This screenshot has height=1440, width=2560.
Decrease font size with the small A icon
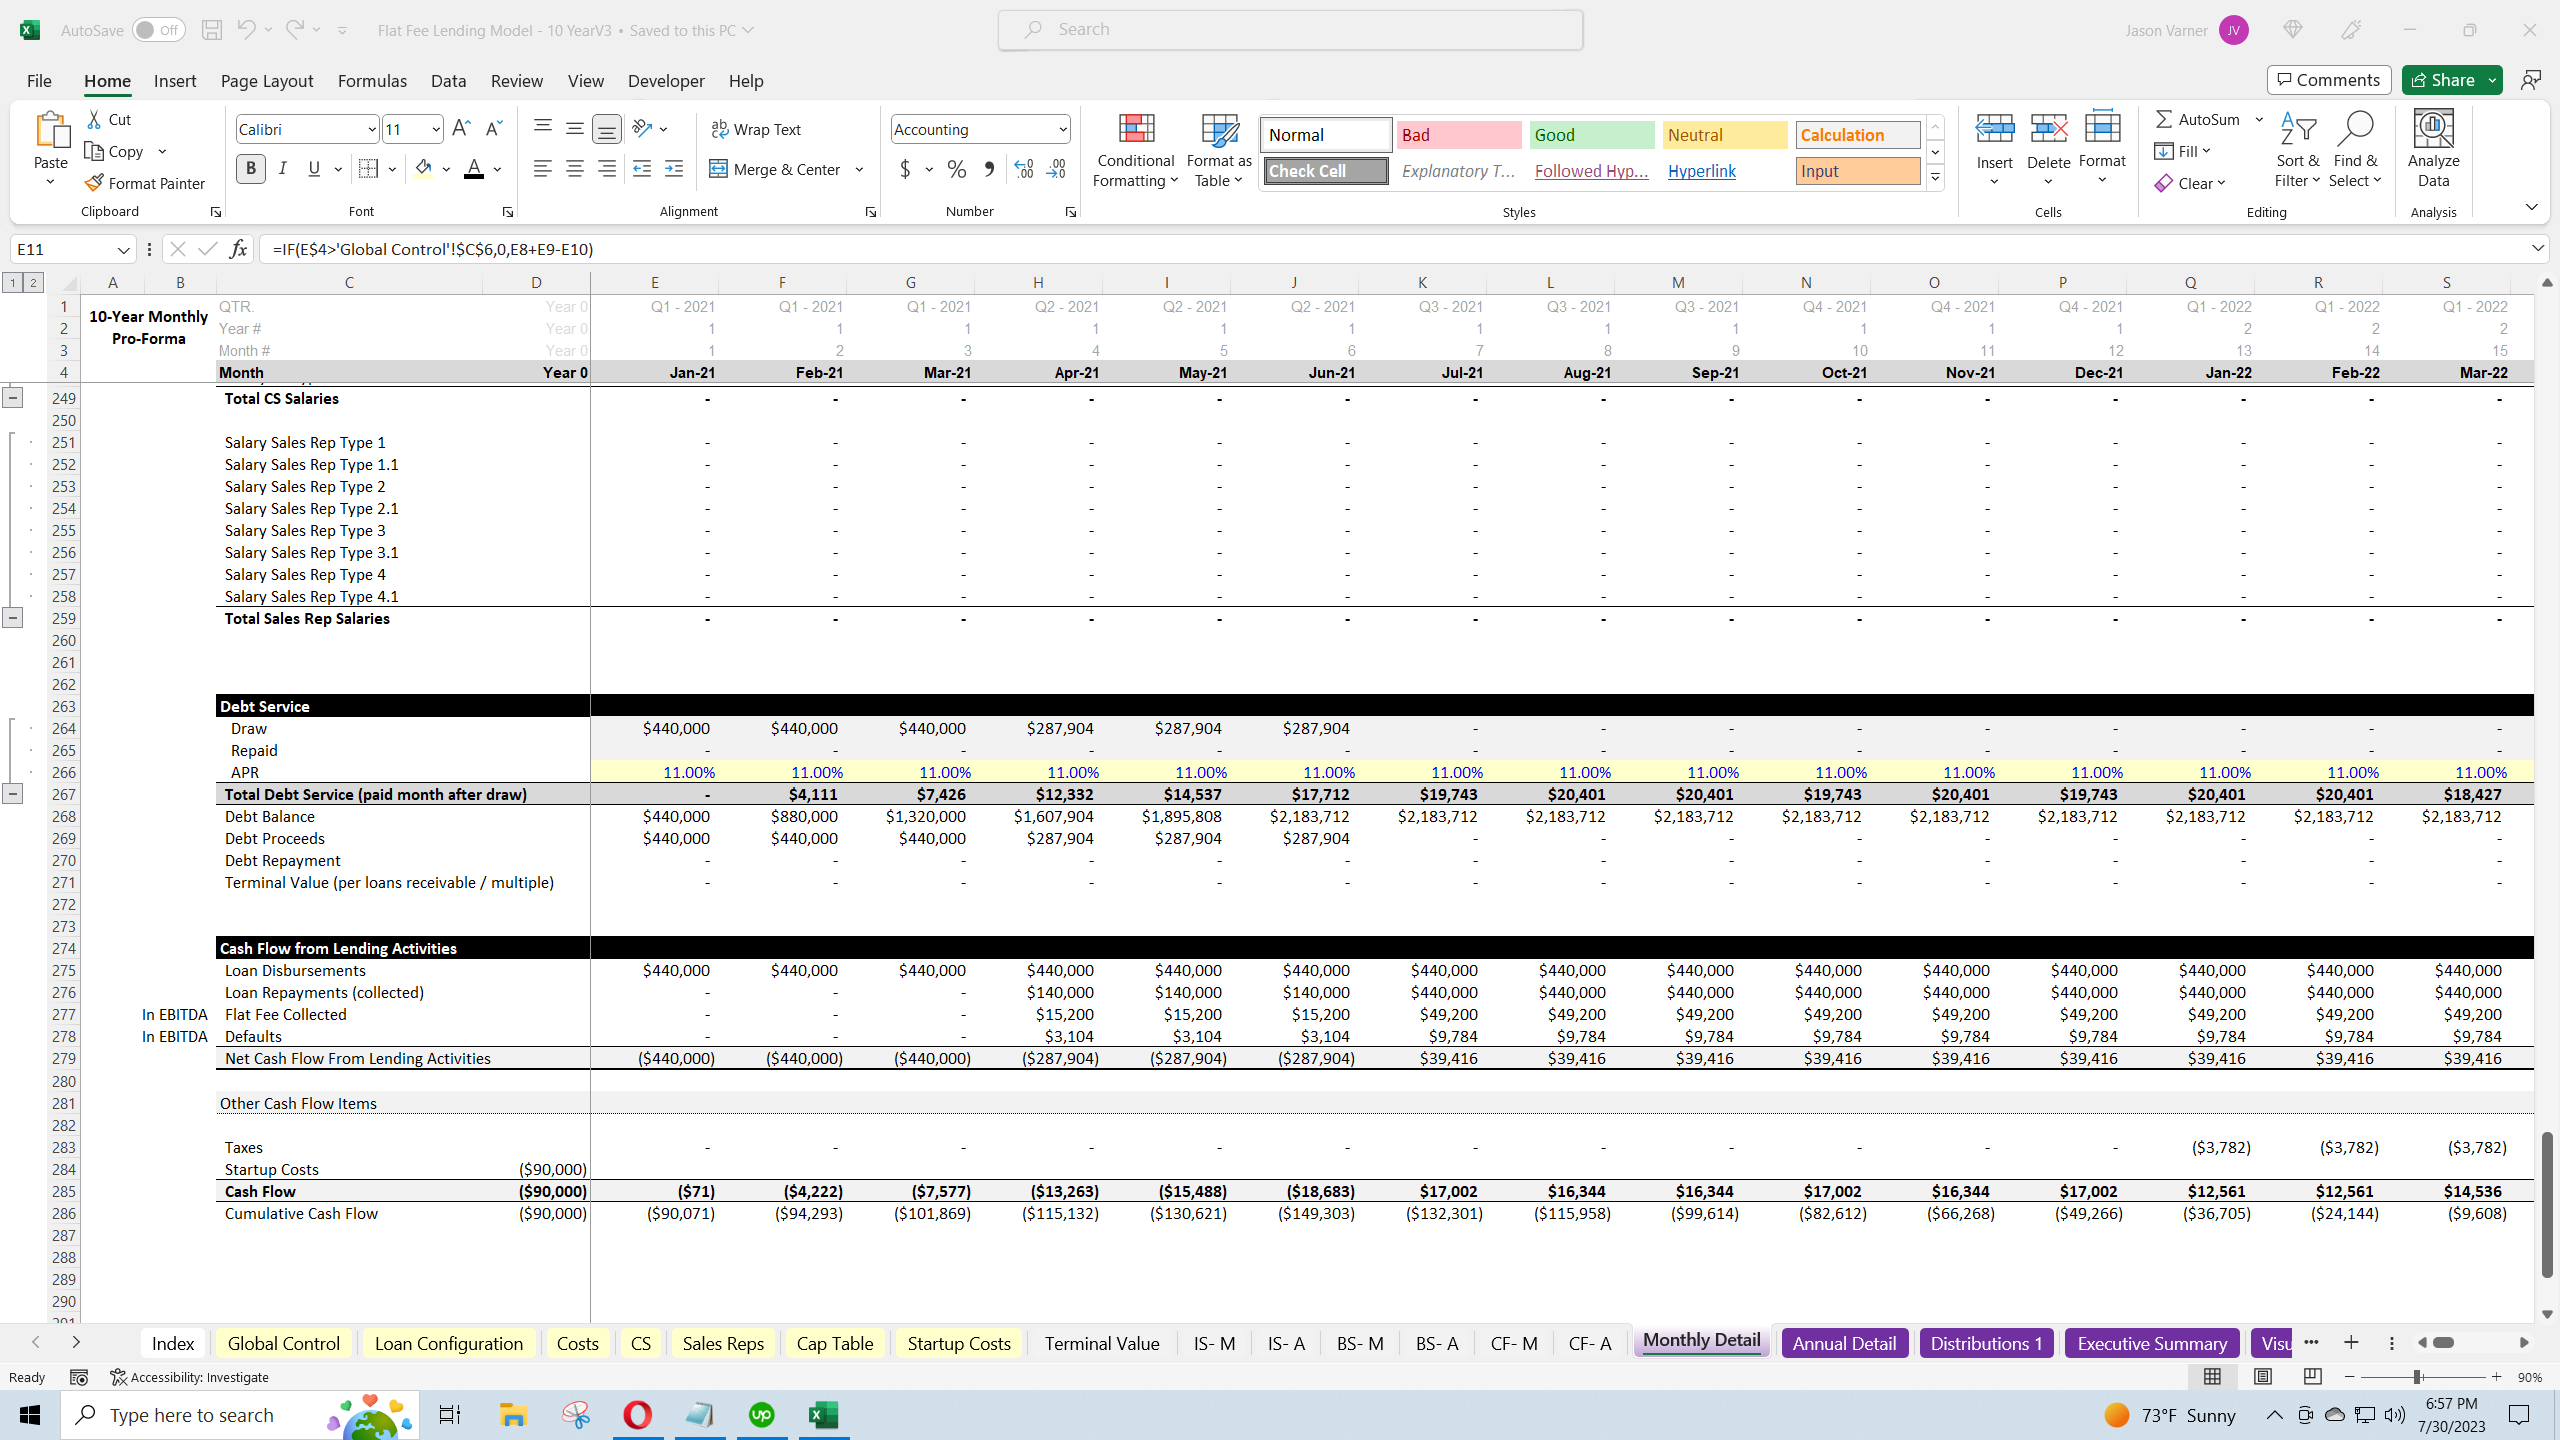click(493, 129)
